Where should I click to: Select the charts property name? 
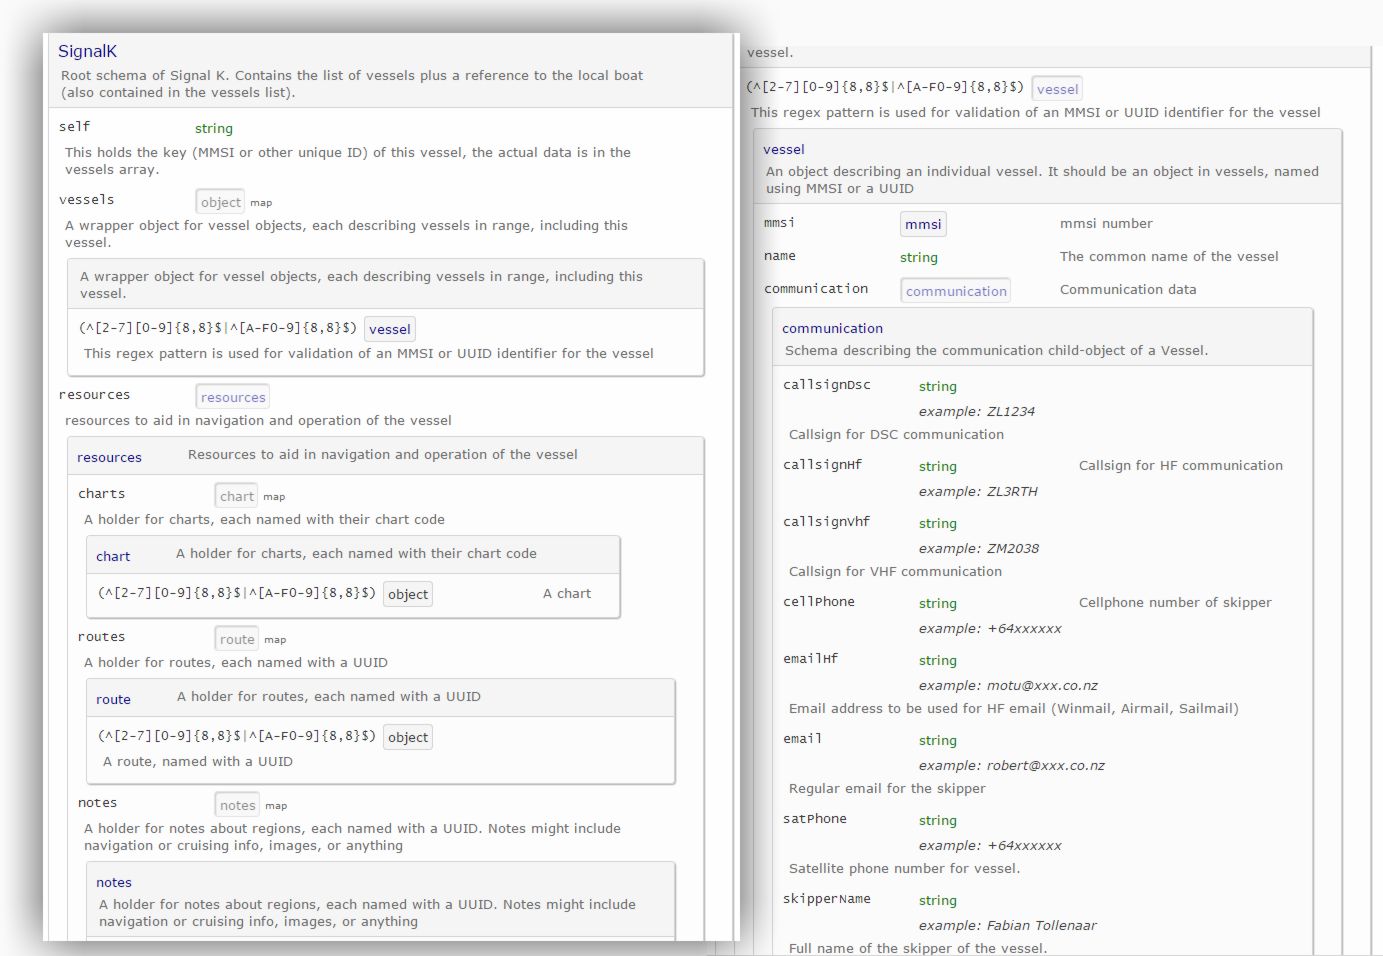(x=101, y=493)
